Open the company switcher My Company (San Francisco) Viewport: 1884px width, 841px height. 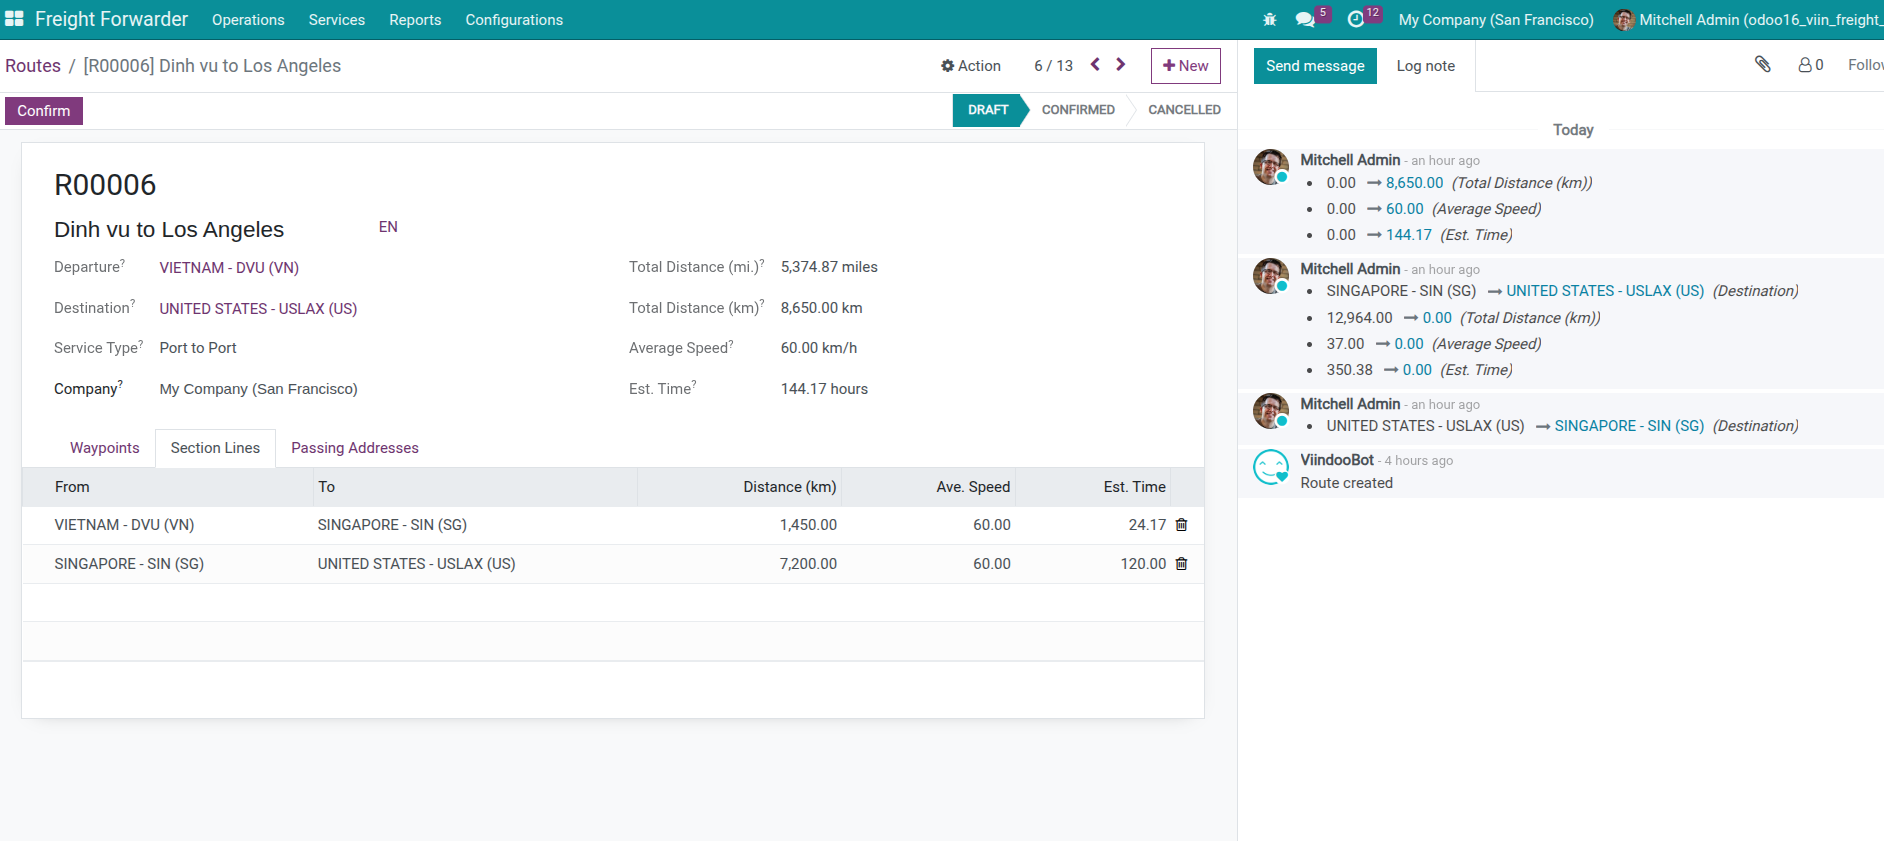click(x=1495, y=20)
